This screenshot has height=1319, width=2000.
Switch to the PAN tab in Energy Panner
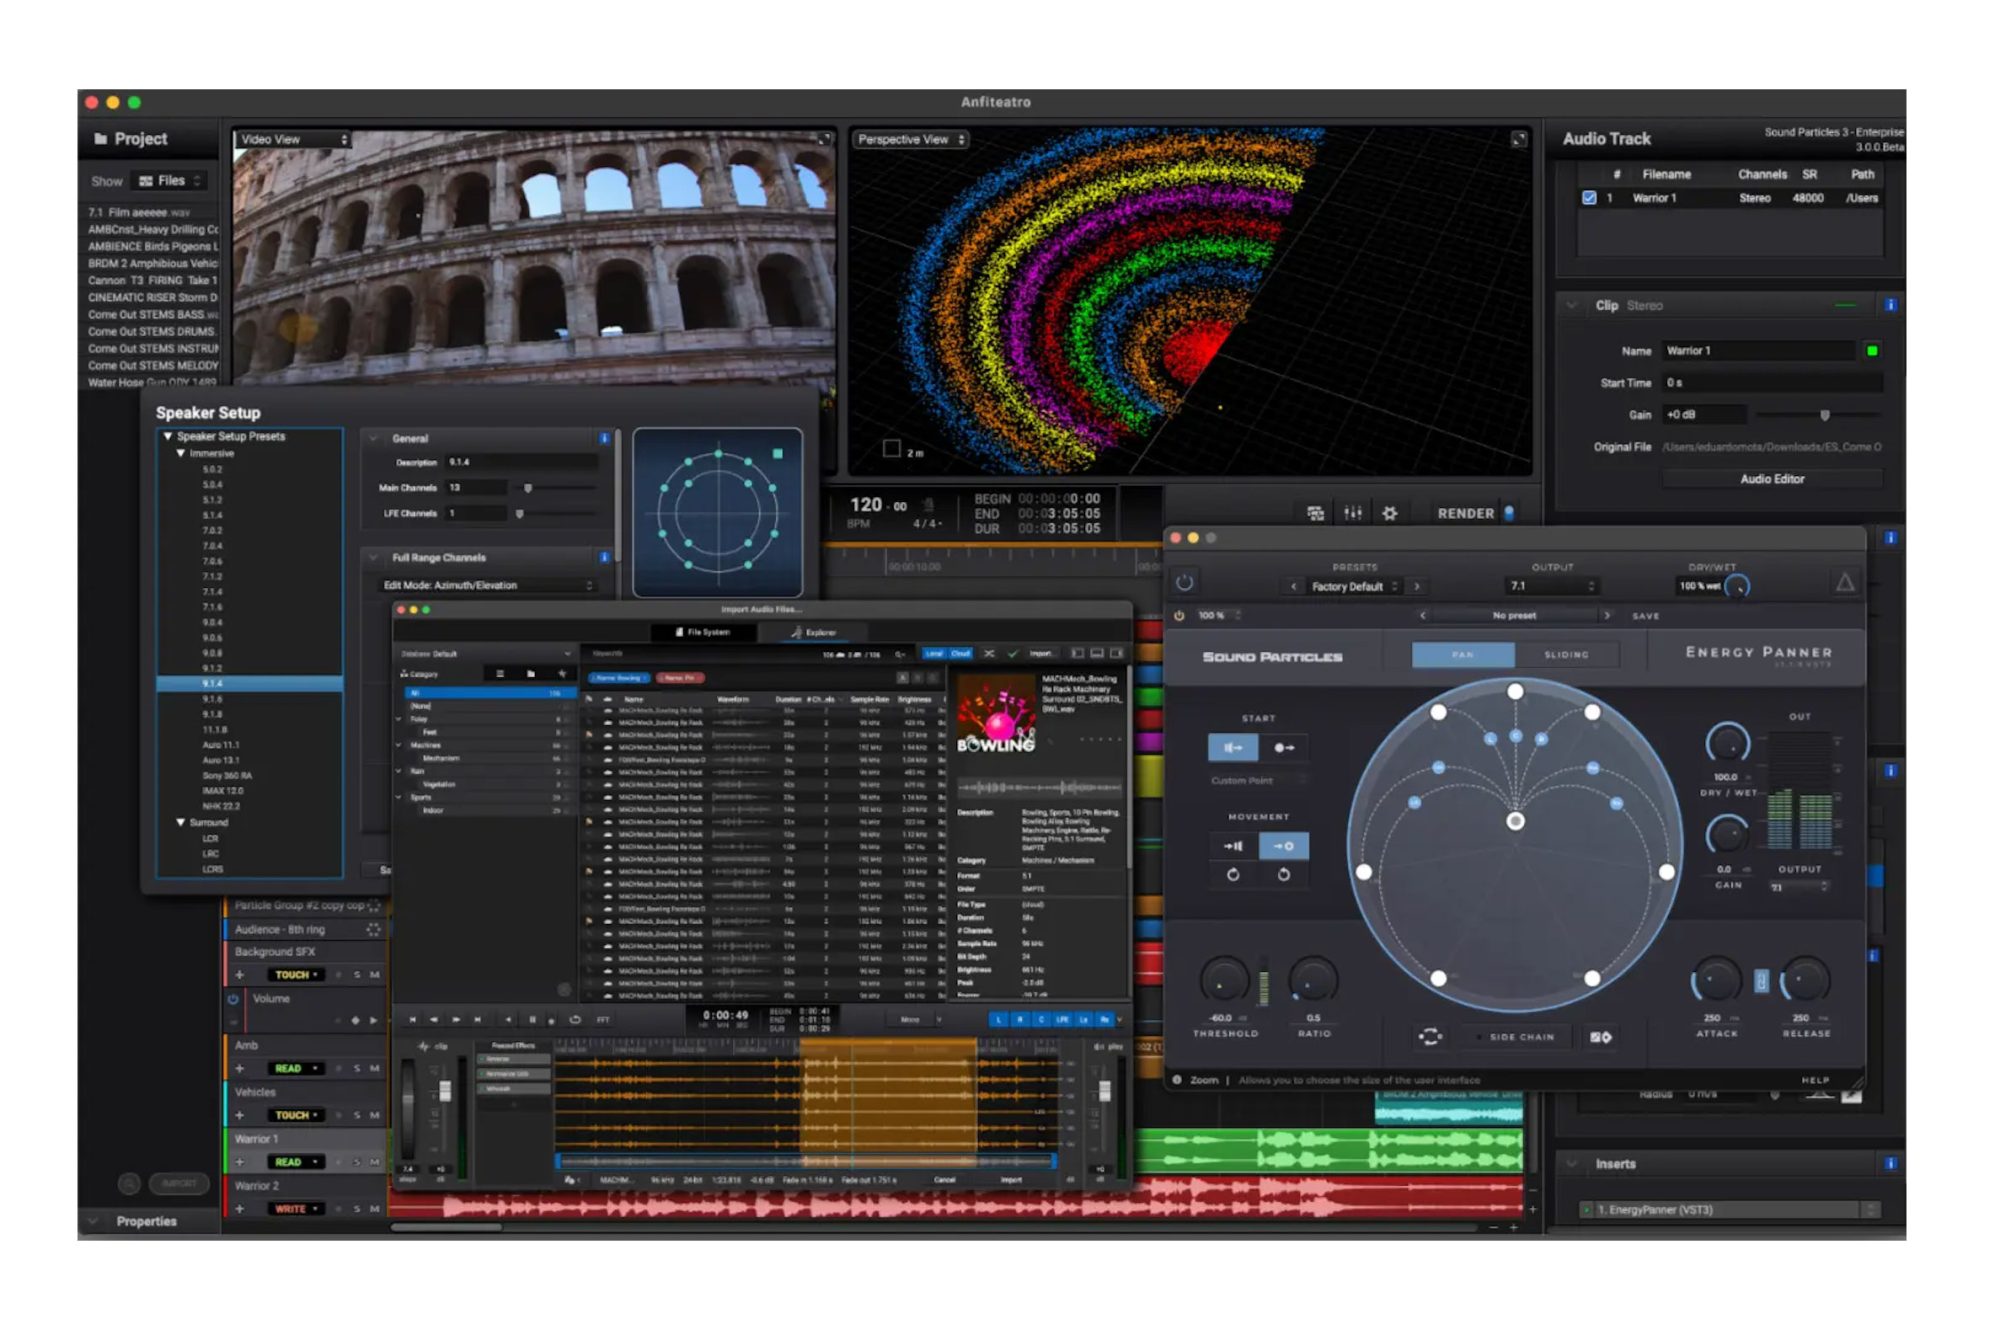(x=1463, y=655)
